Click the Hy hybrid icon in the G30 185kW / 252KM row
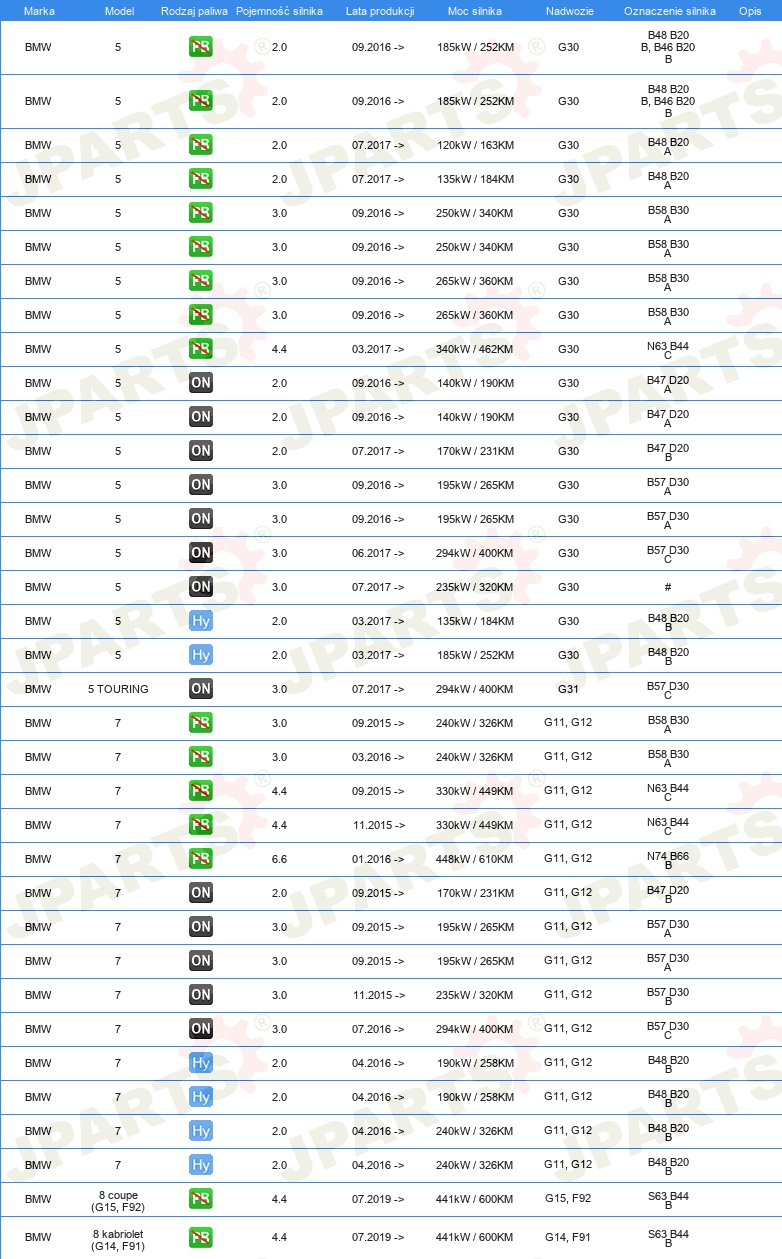Screen dimensions: 782x1259 (x=201, y=655)
